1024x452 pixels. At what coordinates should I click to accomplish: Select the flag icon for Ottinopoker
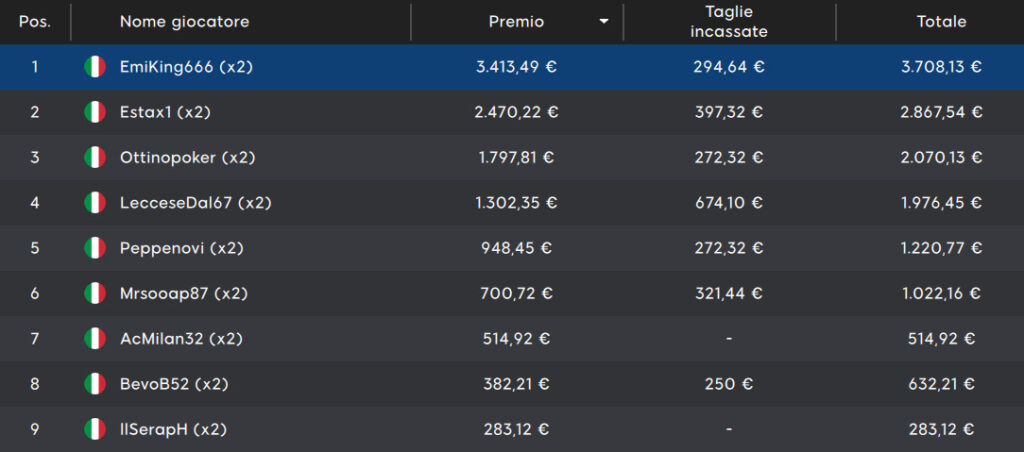95,157
